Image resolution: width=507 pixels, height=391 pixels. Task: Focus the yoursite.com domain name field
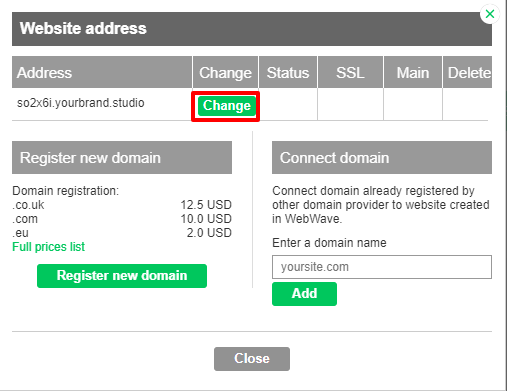pos(382,267)
